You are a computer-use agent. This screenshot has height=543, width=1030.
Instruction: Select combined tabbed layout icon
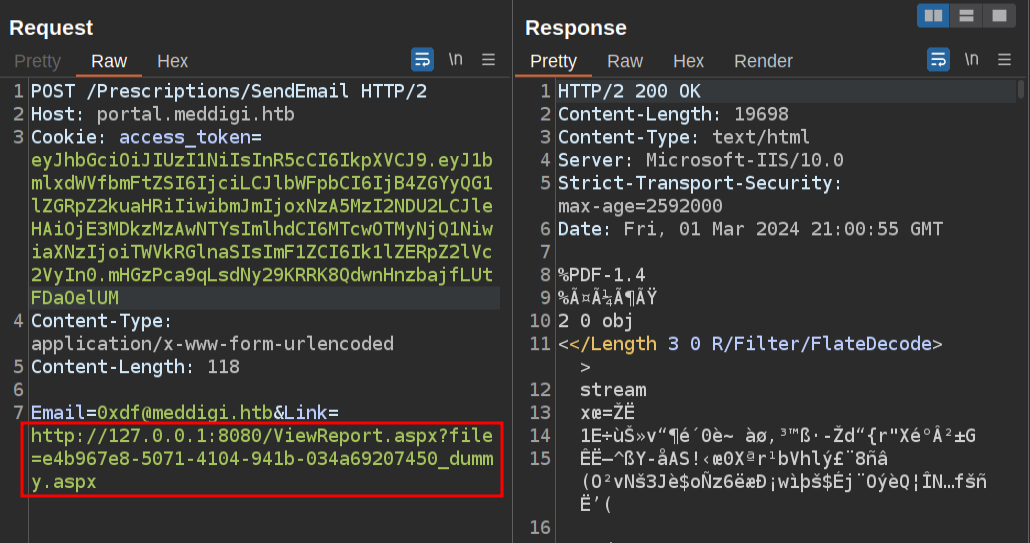(x=998, y=15)
